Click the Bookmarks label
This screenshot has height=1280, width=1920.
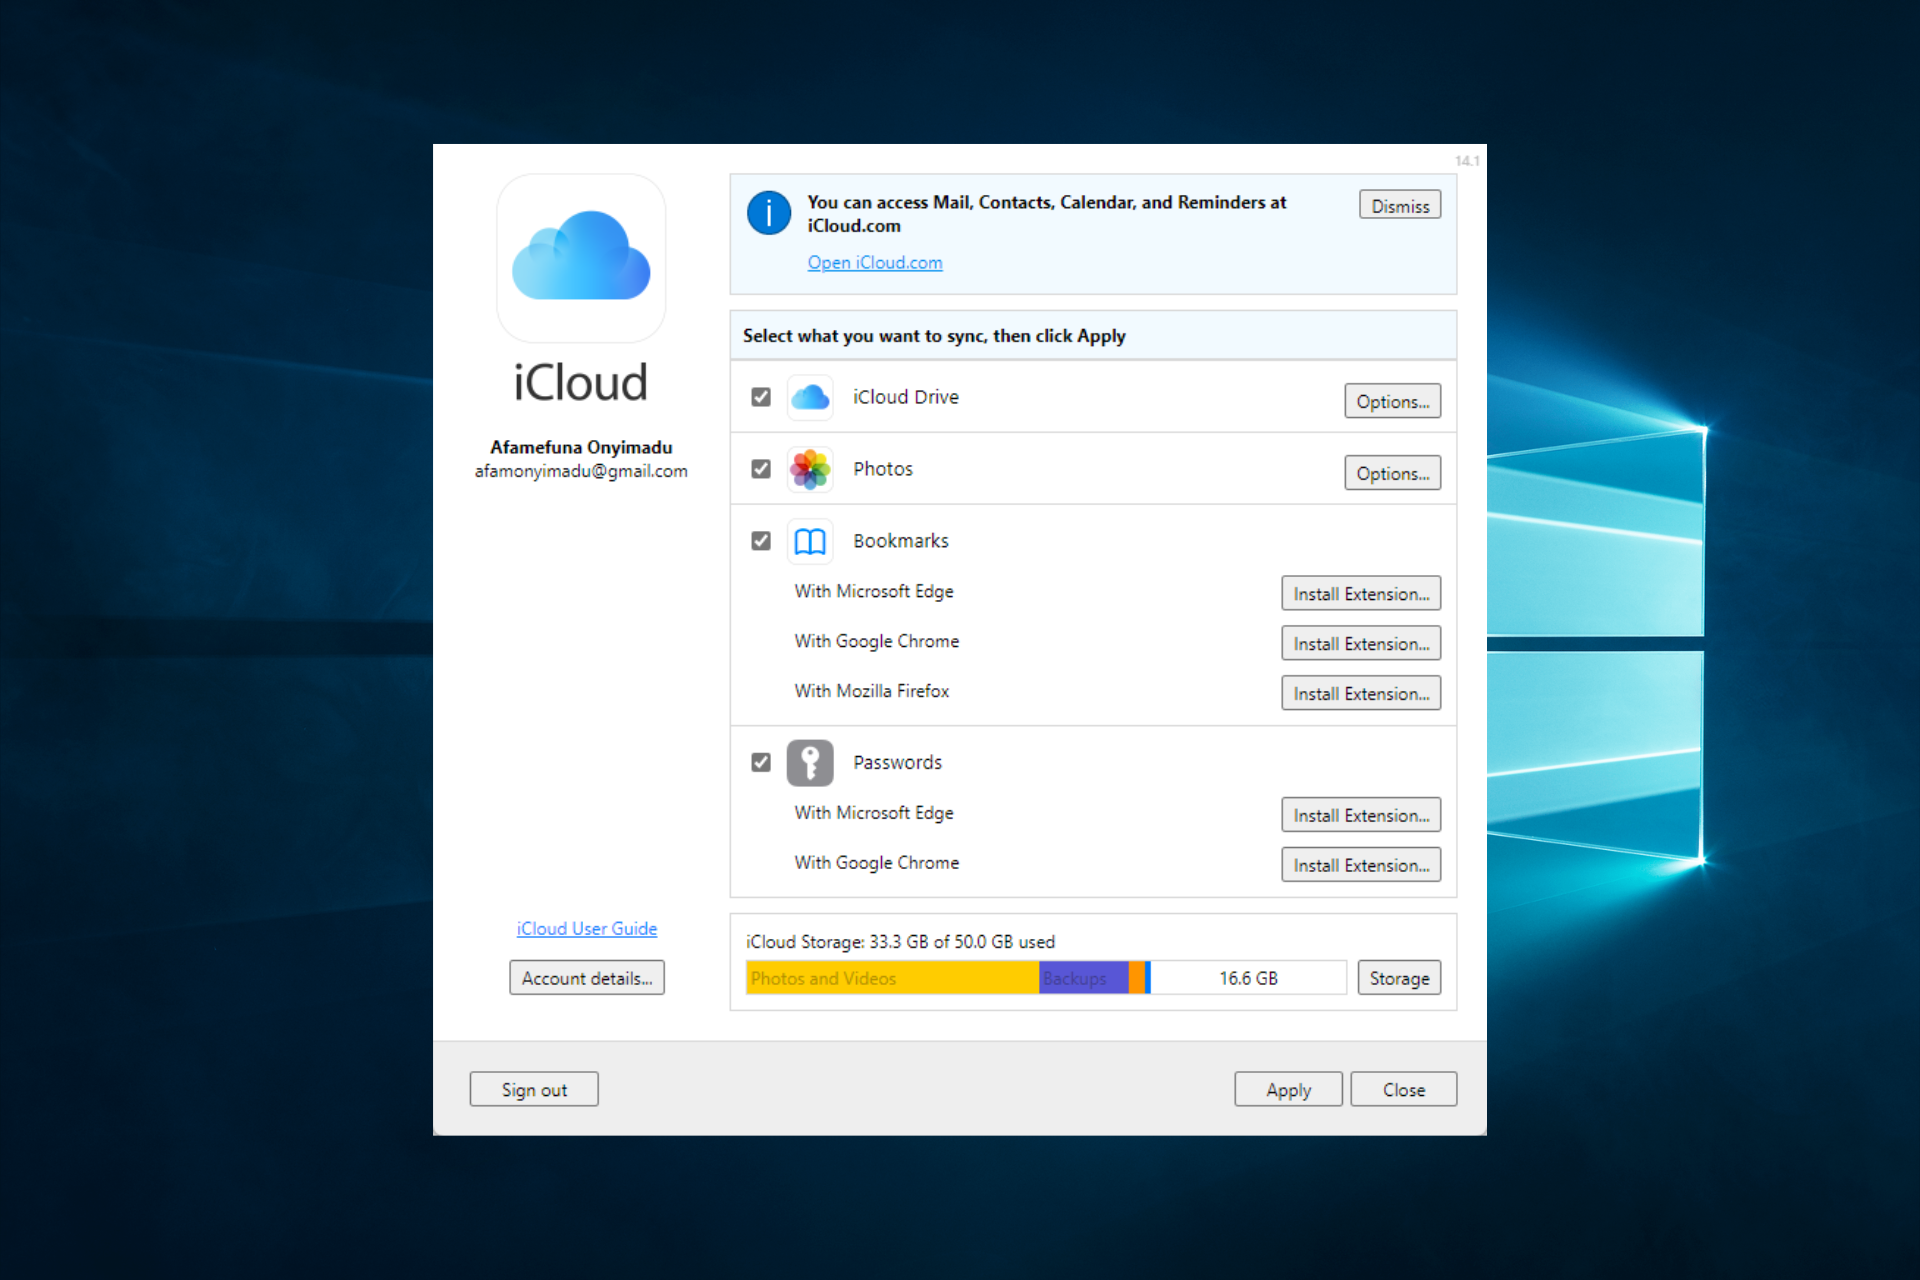coord(901,541)
